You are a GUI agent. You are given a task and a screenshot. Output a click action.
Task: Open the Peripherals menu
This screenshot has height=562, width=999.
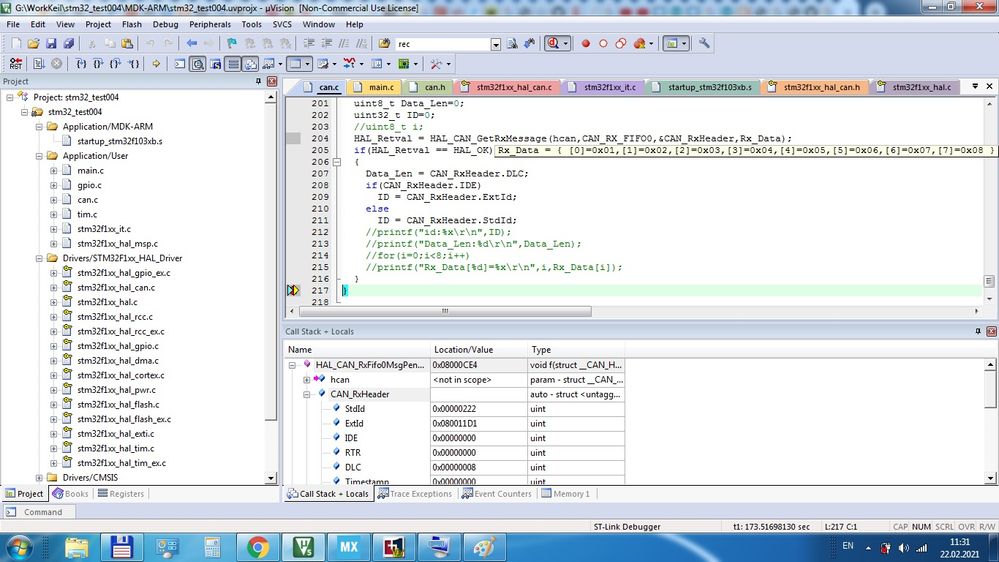[x=210, y=24]
